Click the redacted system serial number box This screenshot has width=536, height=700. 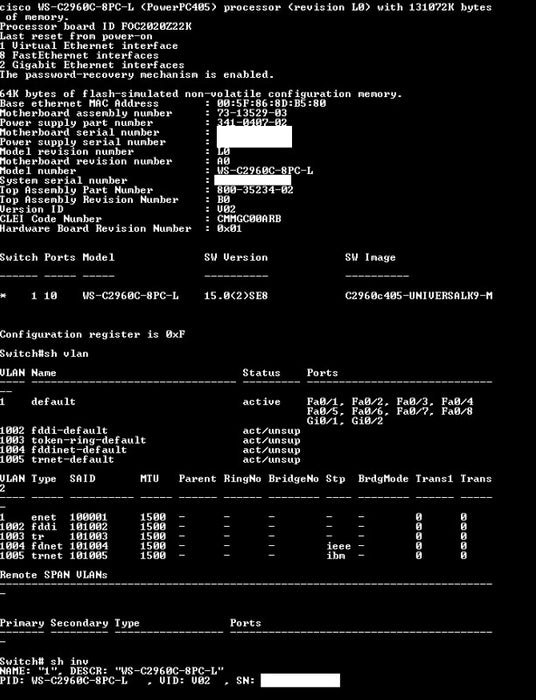click(253, 180)
